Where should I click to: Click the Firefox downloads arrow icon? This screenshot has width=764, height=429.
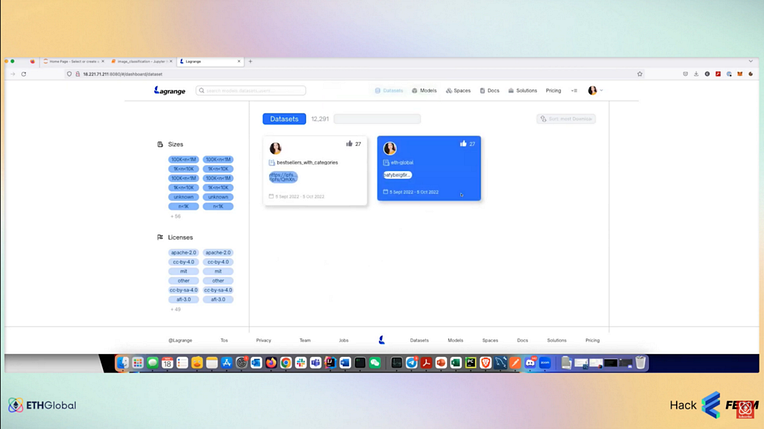(x=696, y=74)
